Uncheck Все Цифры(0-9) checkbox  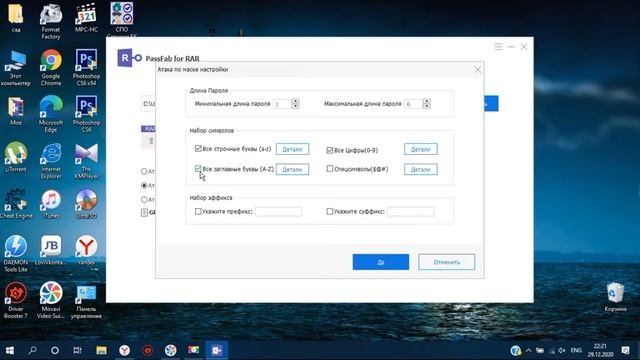(x=330, y=150)
